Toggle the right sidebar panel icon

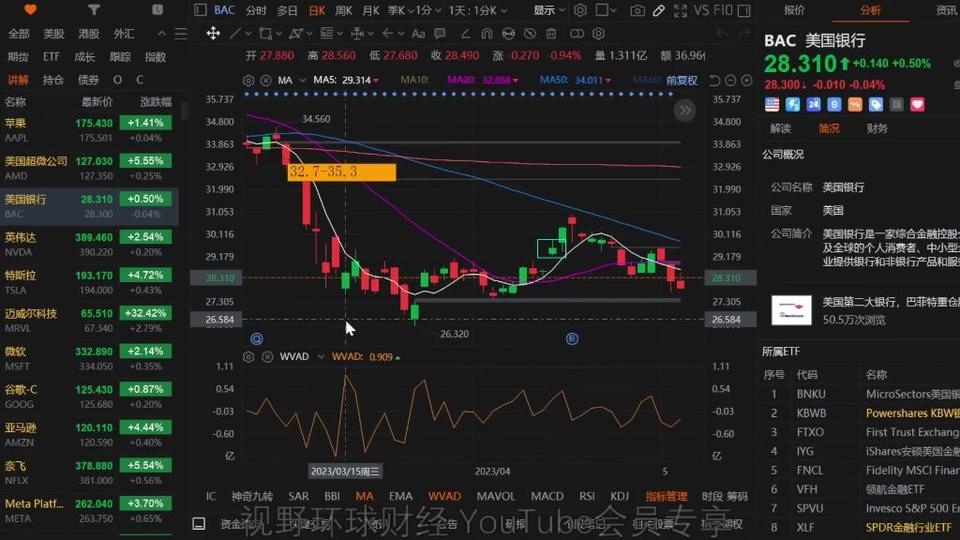pyautogui.click(x=744, y=10)
